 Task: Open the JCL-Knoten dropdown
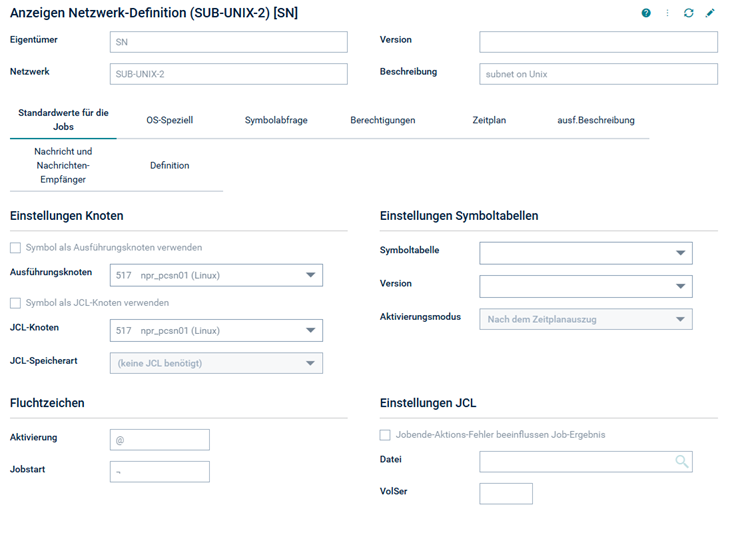(x=216, y=330)
